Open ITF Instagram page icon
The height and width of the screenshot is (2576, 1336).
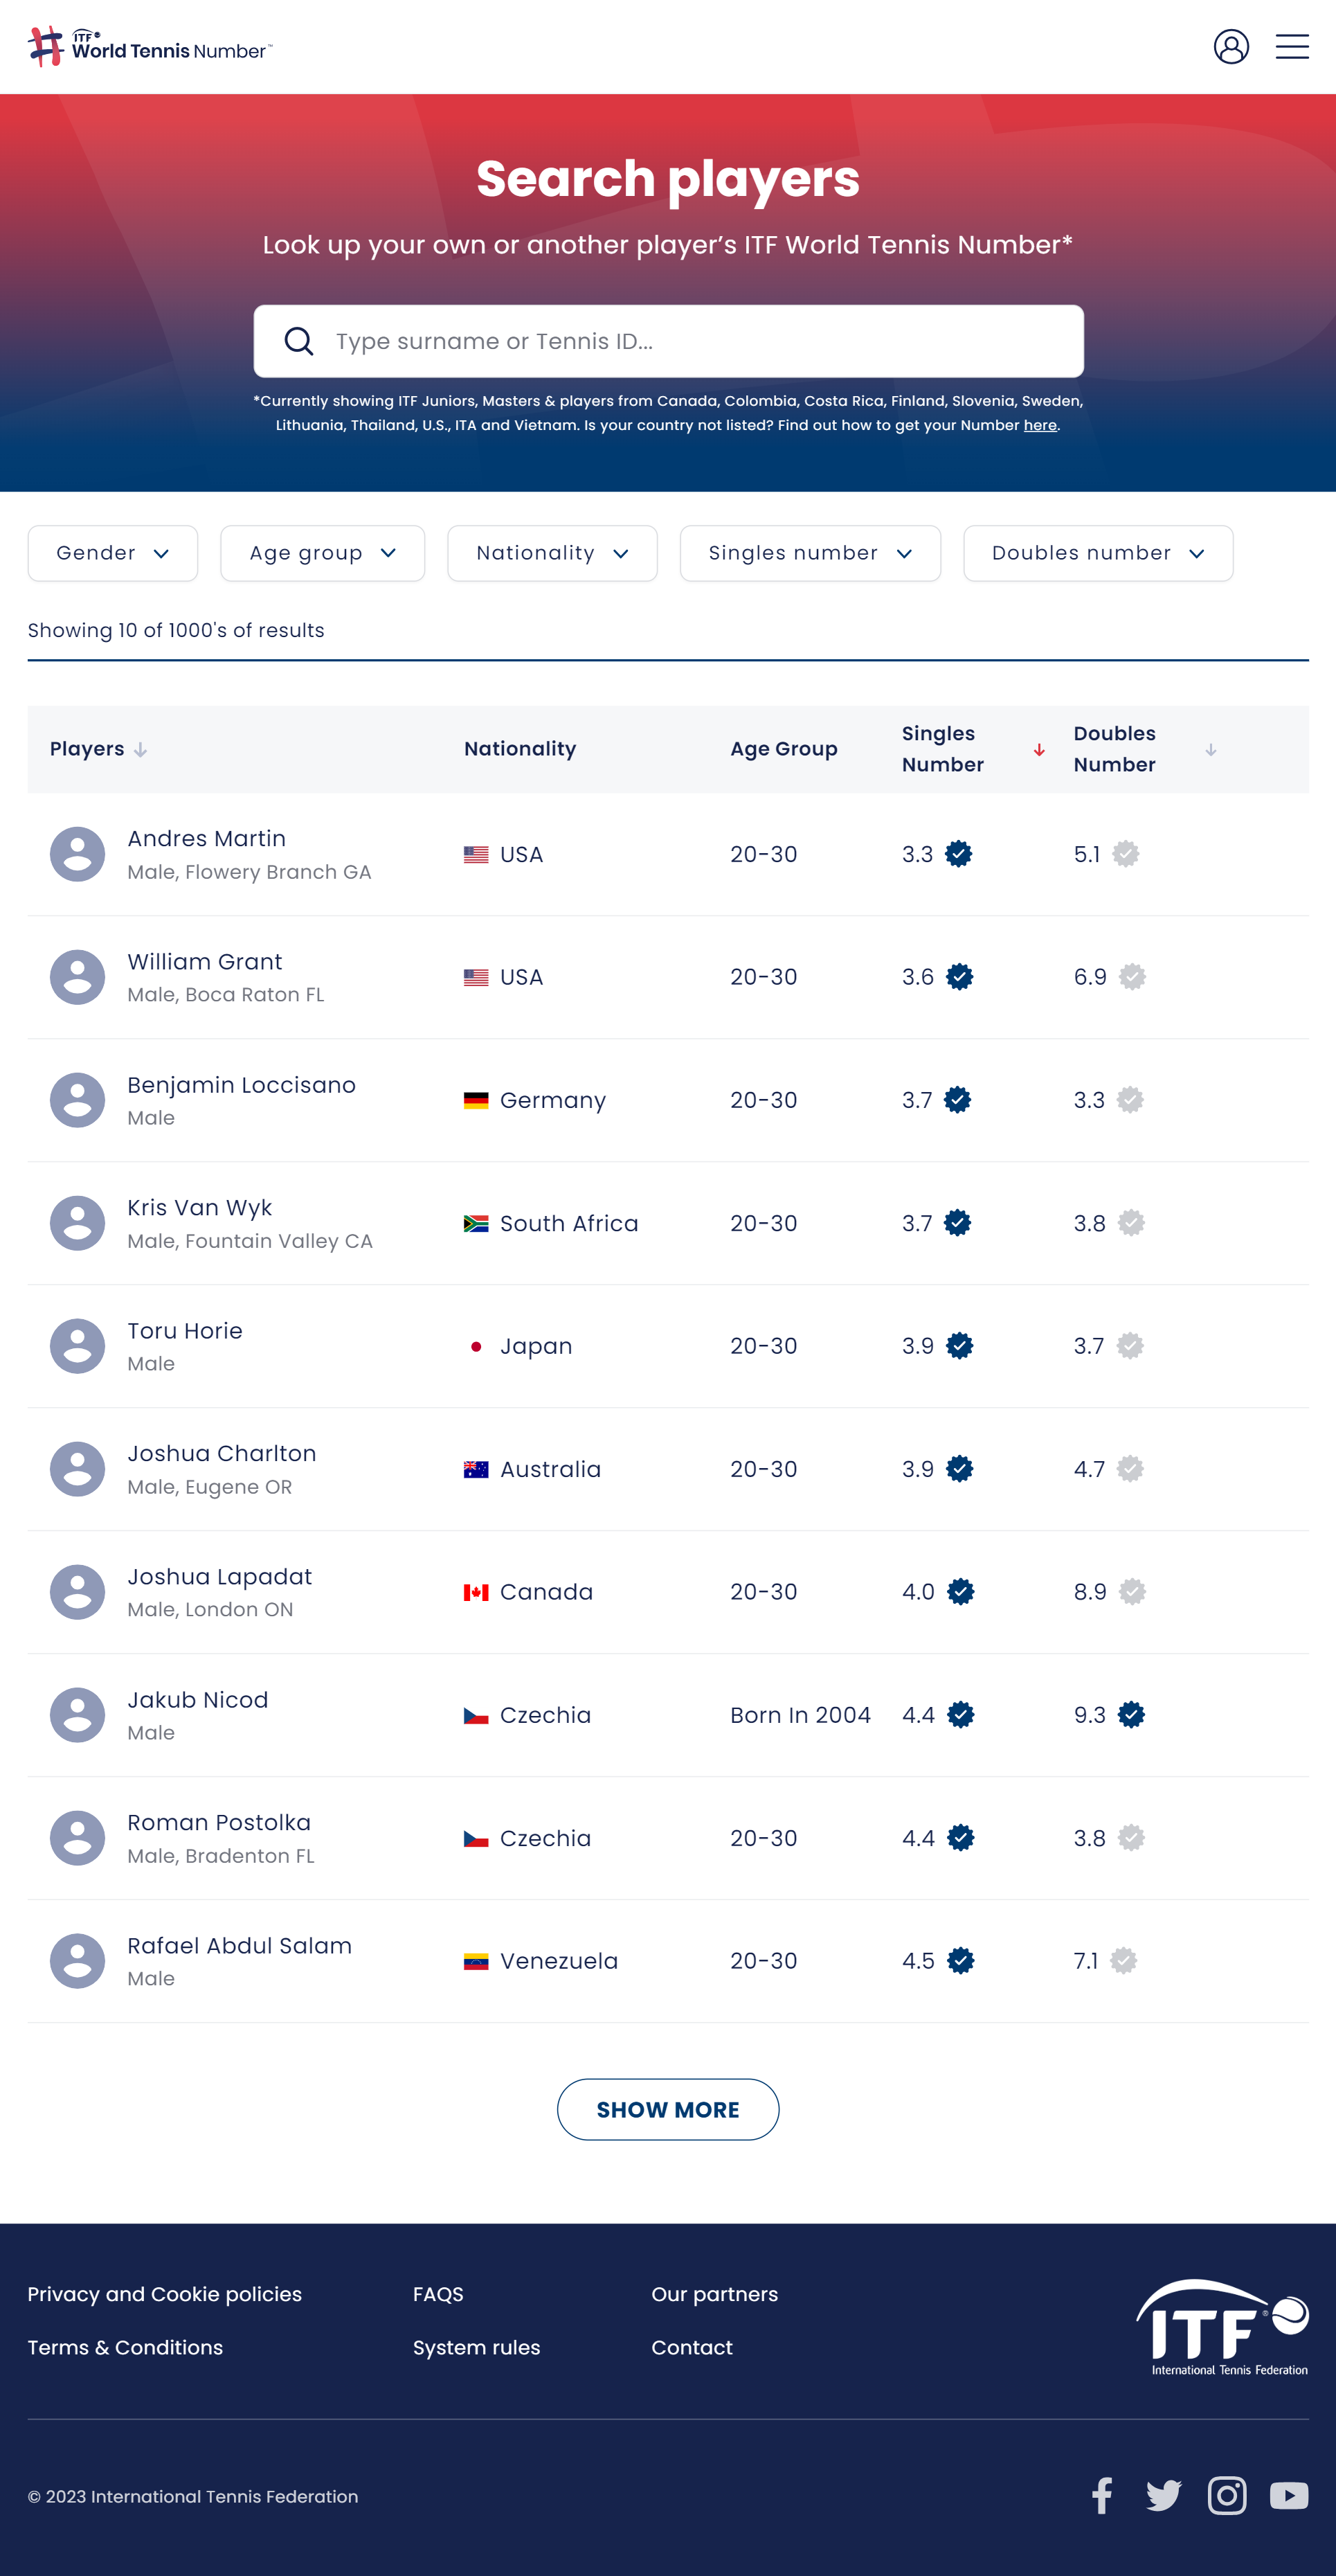(x=1227, y=2495)
